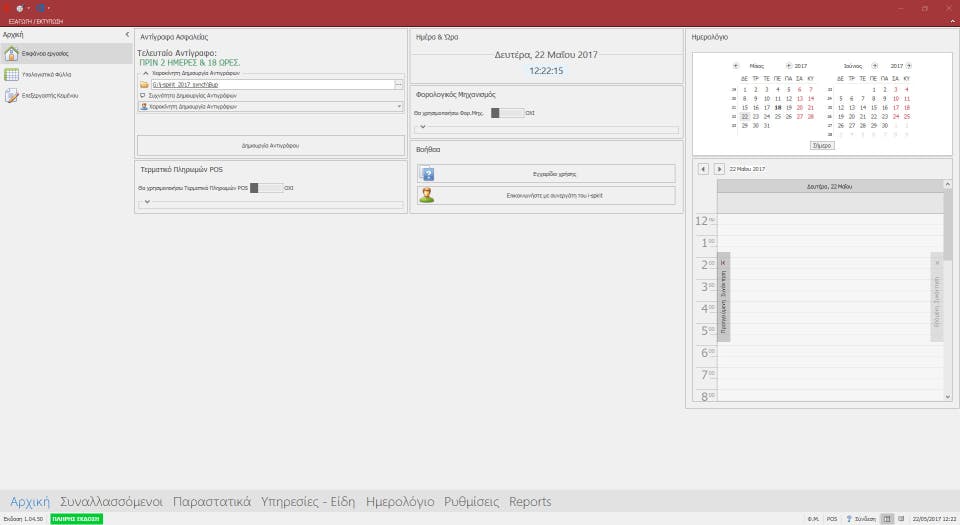The image size is (960, 525).
Task: Expand the POS terminal options chevron
Action: pos(147,201)
